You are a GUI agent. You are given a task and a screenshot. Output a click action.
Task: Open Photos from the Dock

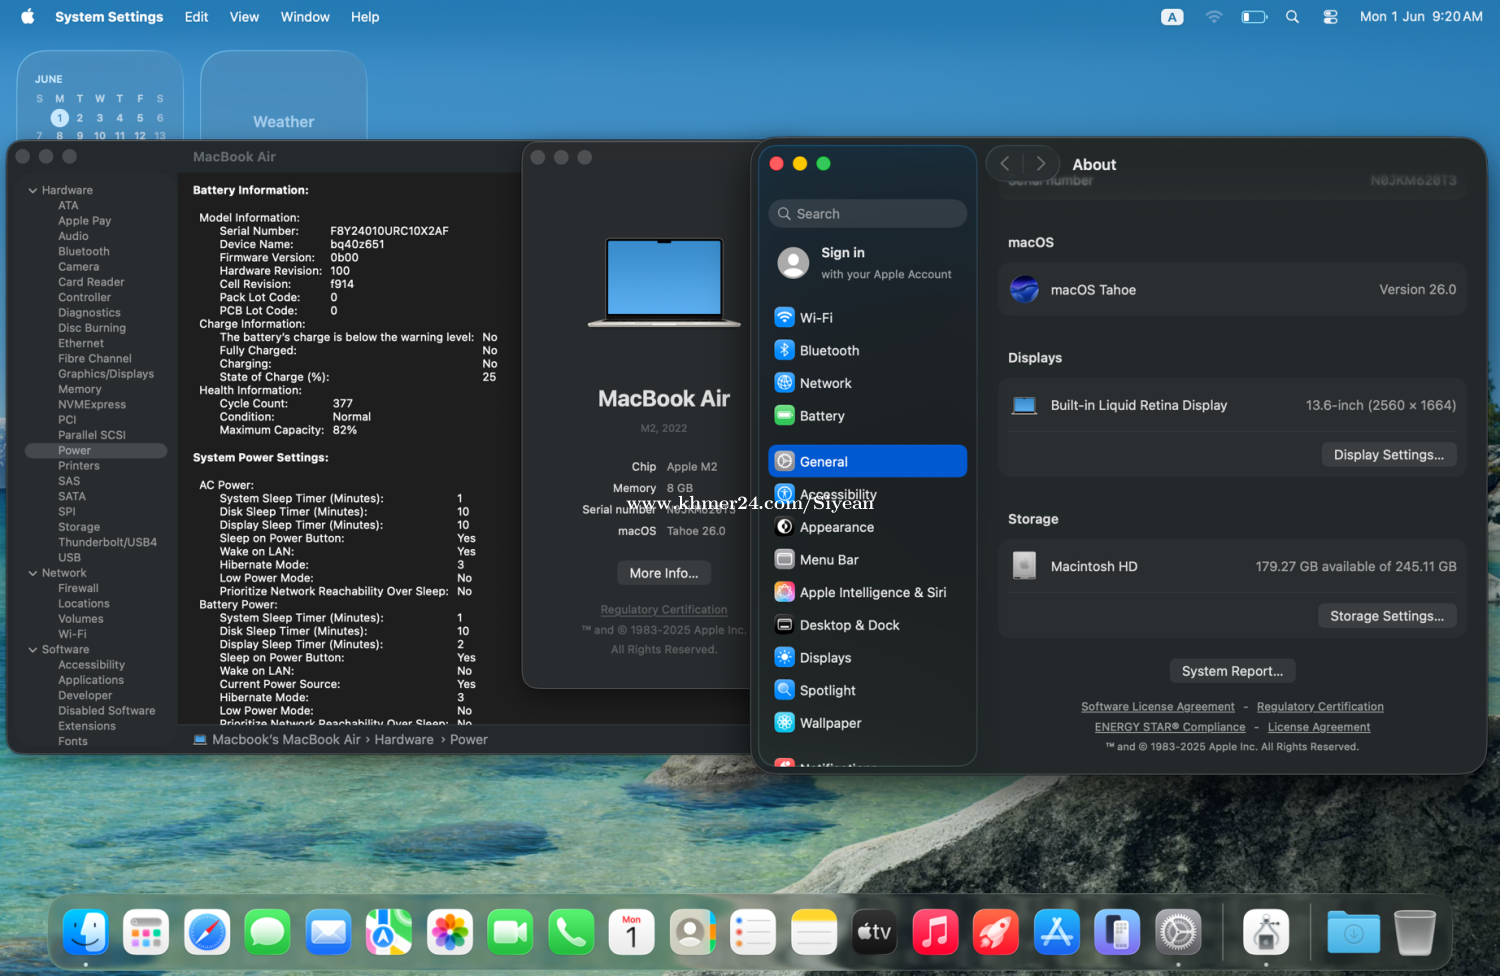[450, 933]
